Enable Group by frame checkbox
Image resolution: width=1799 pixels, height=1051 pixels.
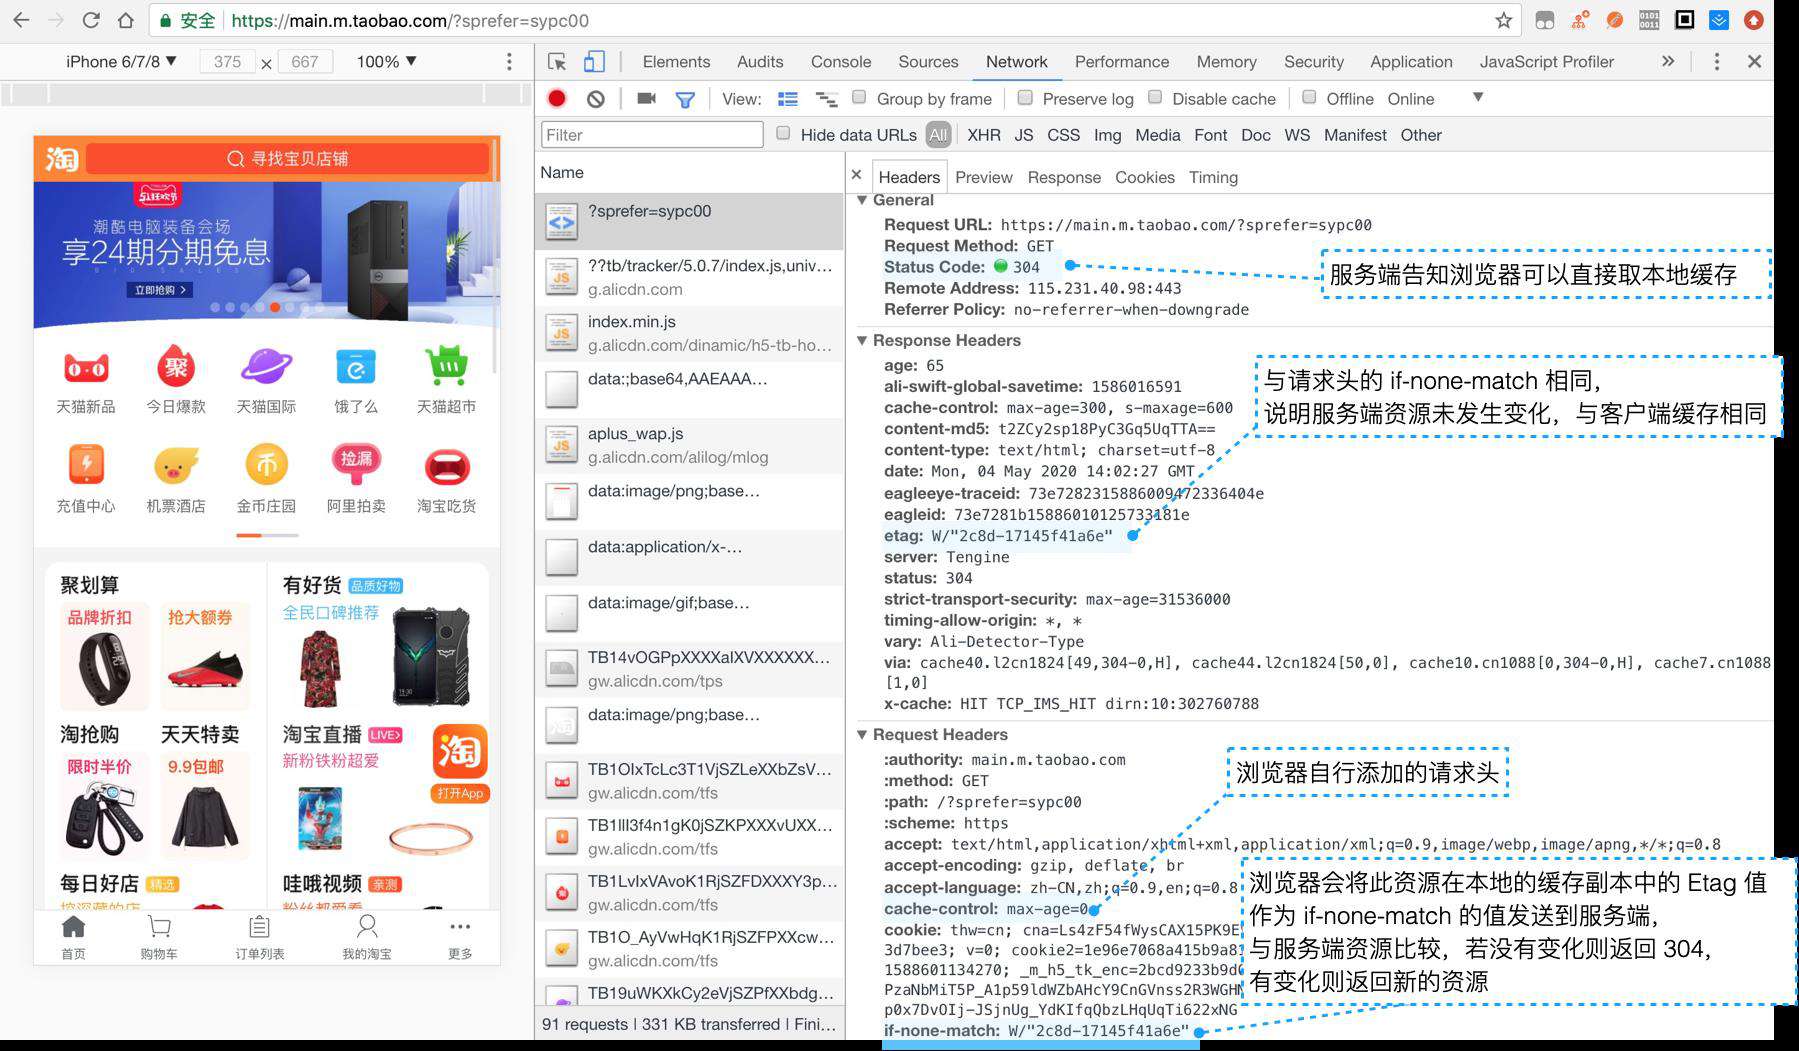(859, 97)
